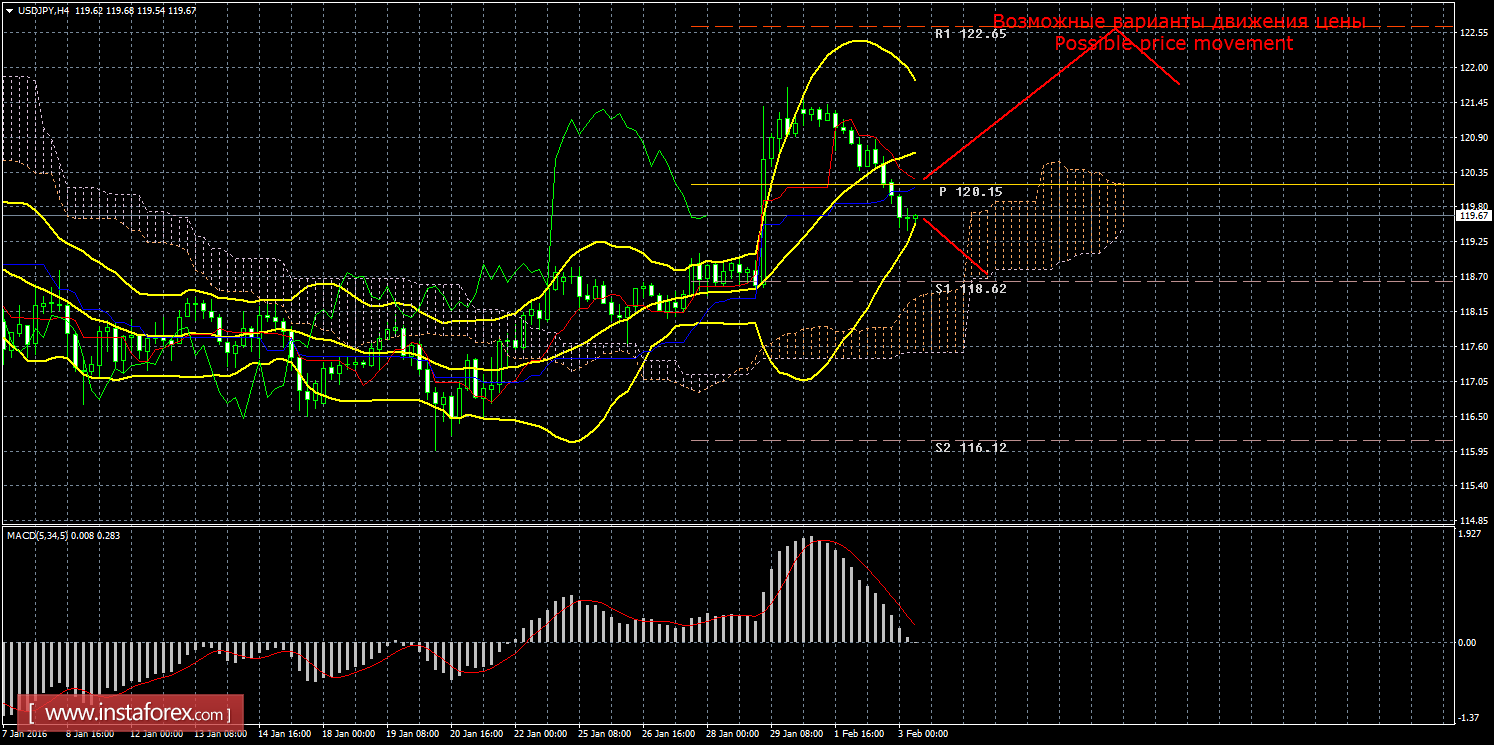
Task: Click the 115.95 price axis value
Action: [x=1472, y=451]
